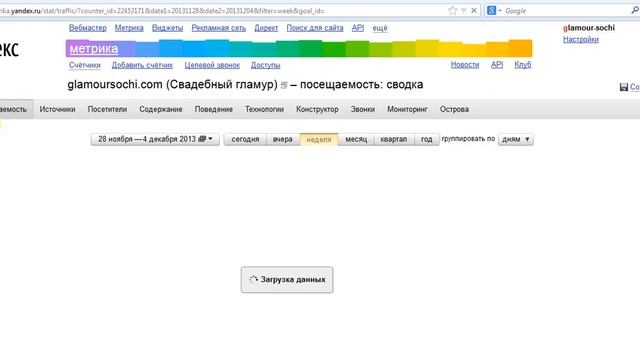
Task: Follow Поиск для сайта link
Action: pos(315,28)
